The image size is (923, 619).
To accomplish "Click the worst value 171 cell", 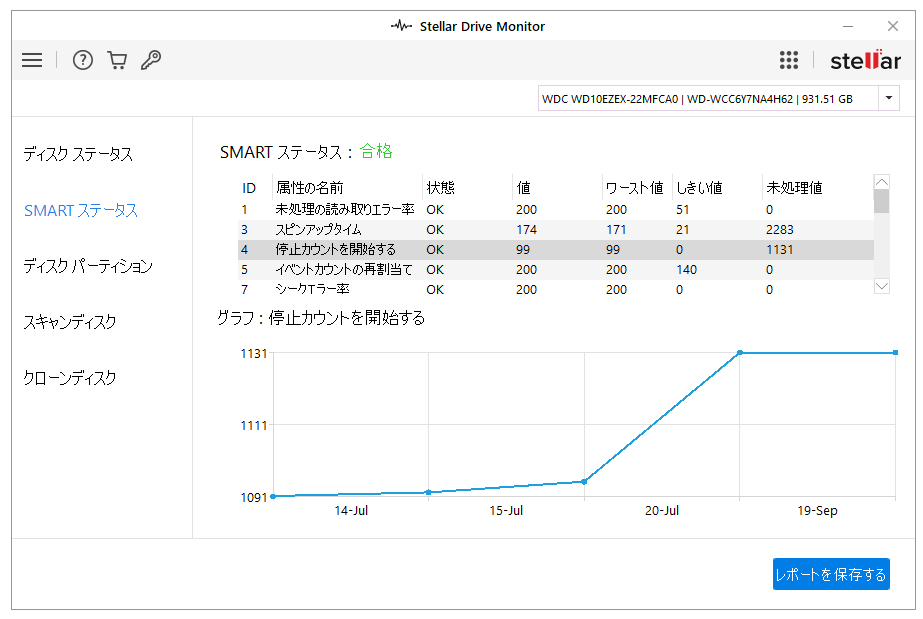I will [x=616, y=229].
